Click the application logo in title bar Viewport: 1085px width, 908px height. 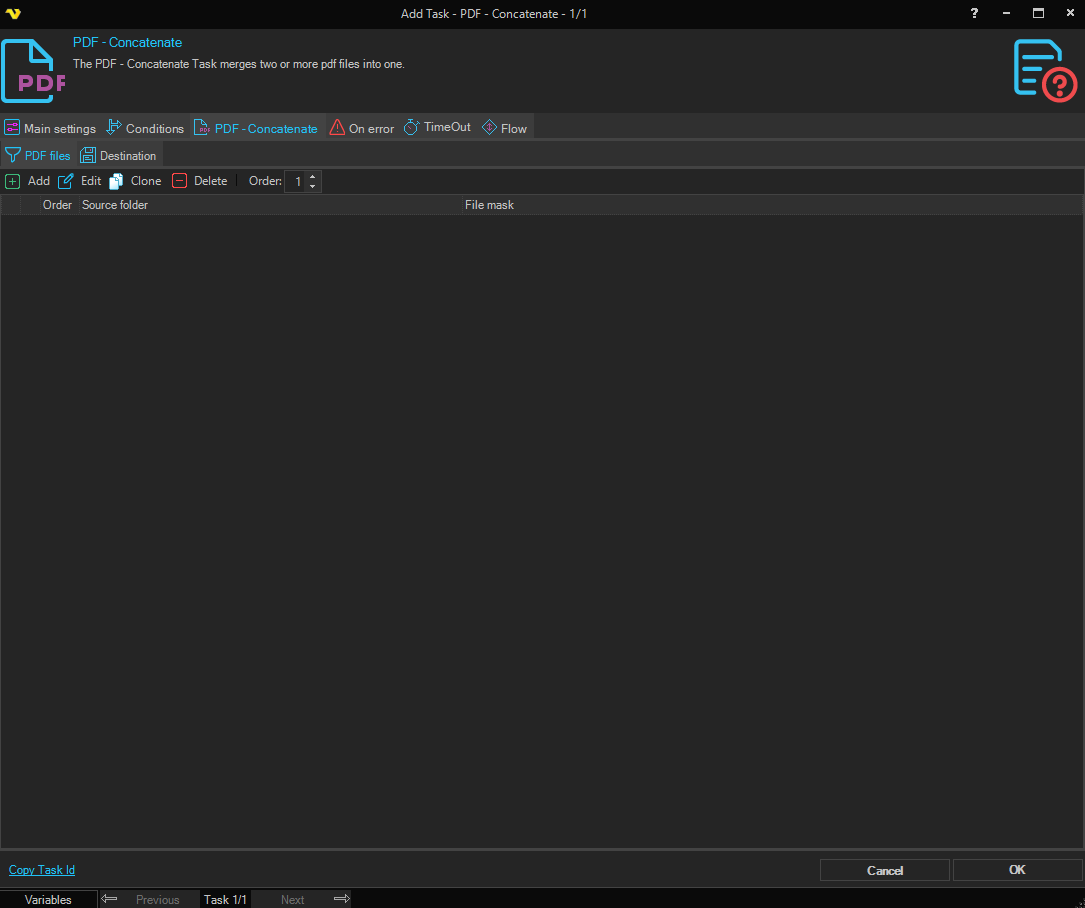(x=13, y=13)
